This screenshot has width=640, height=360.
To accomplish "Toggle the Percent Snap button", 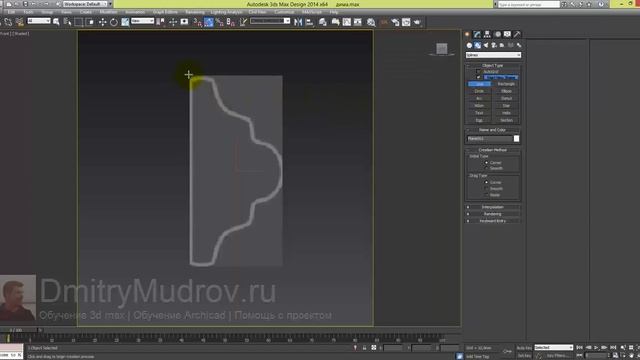I will coord(220,22).
